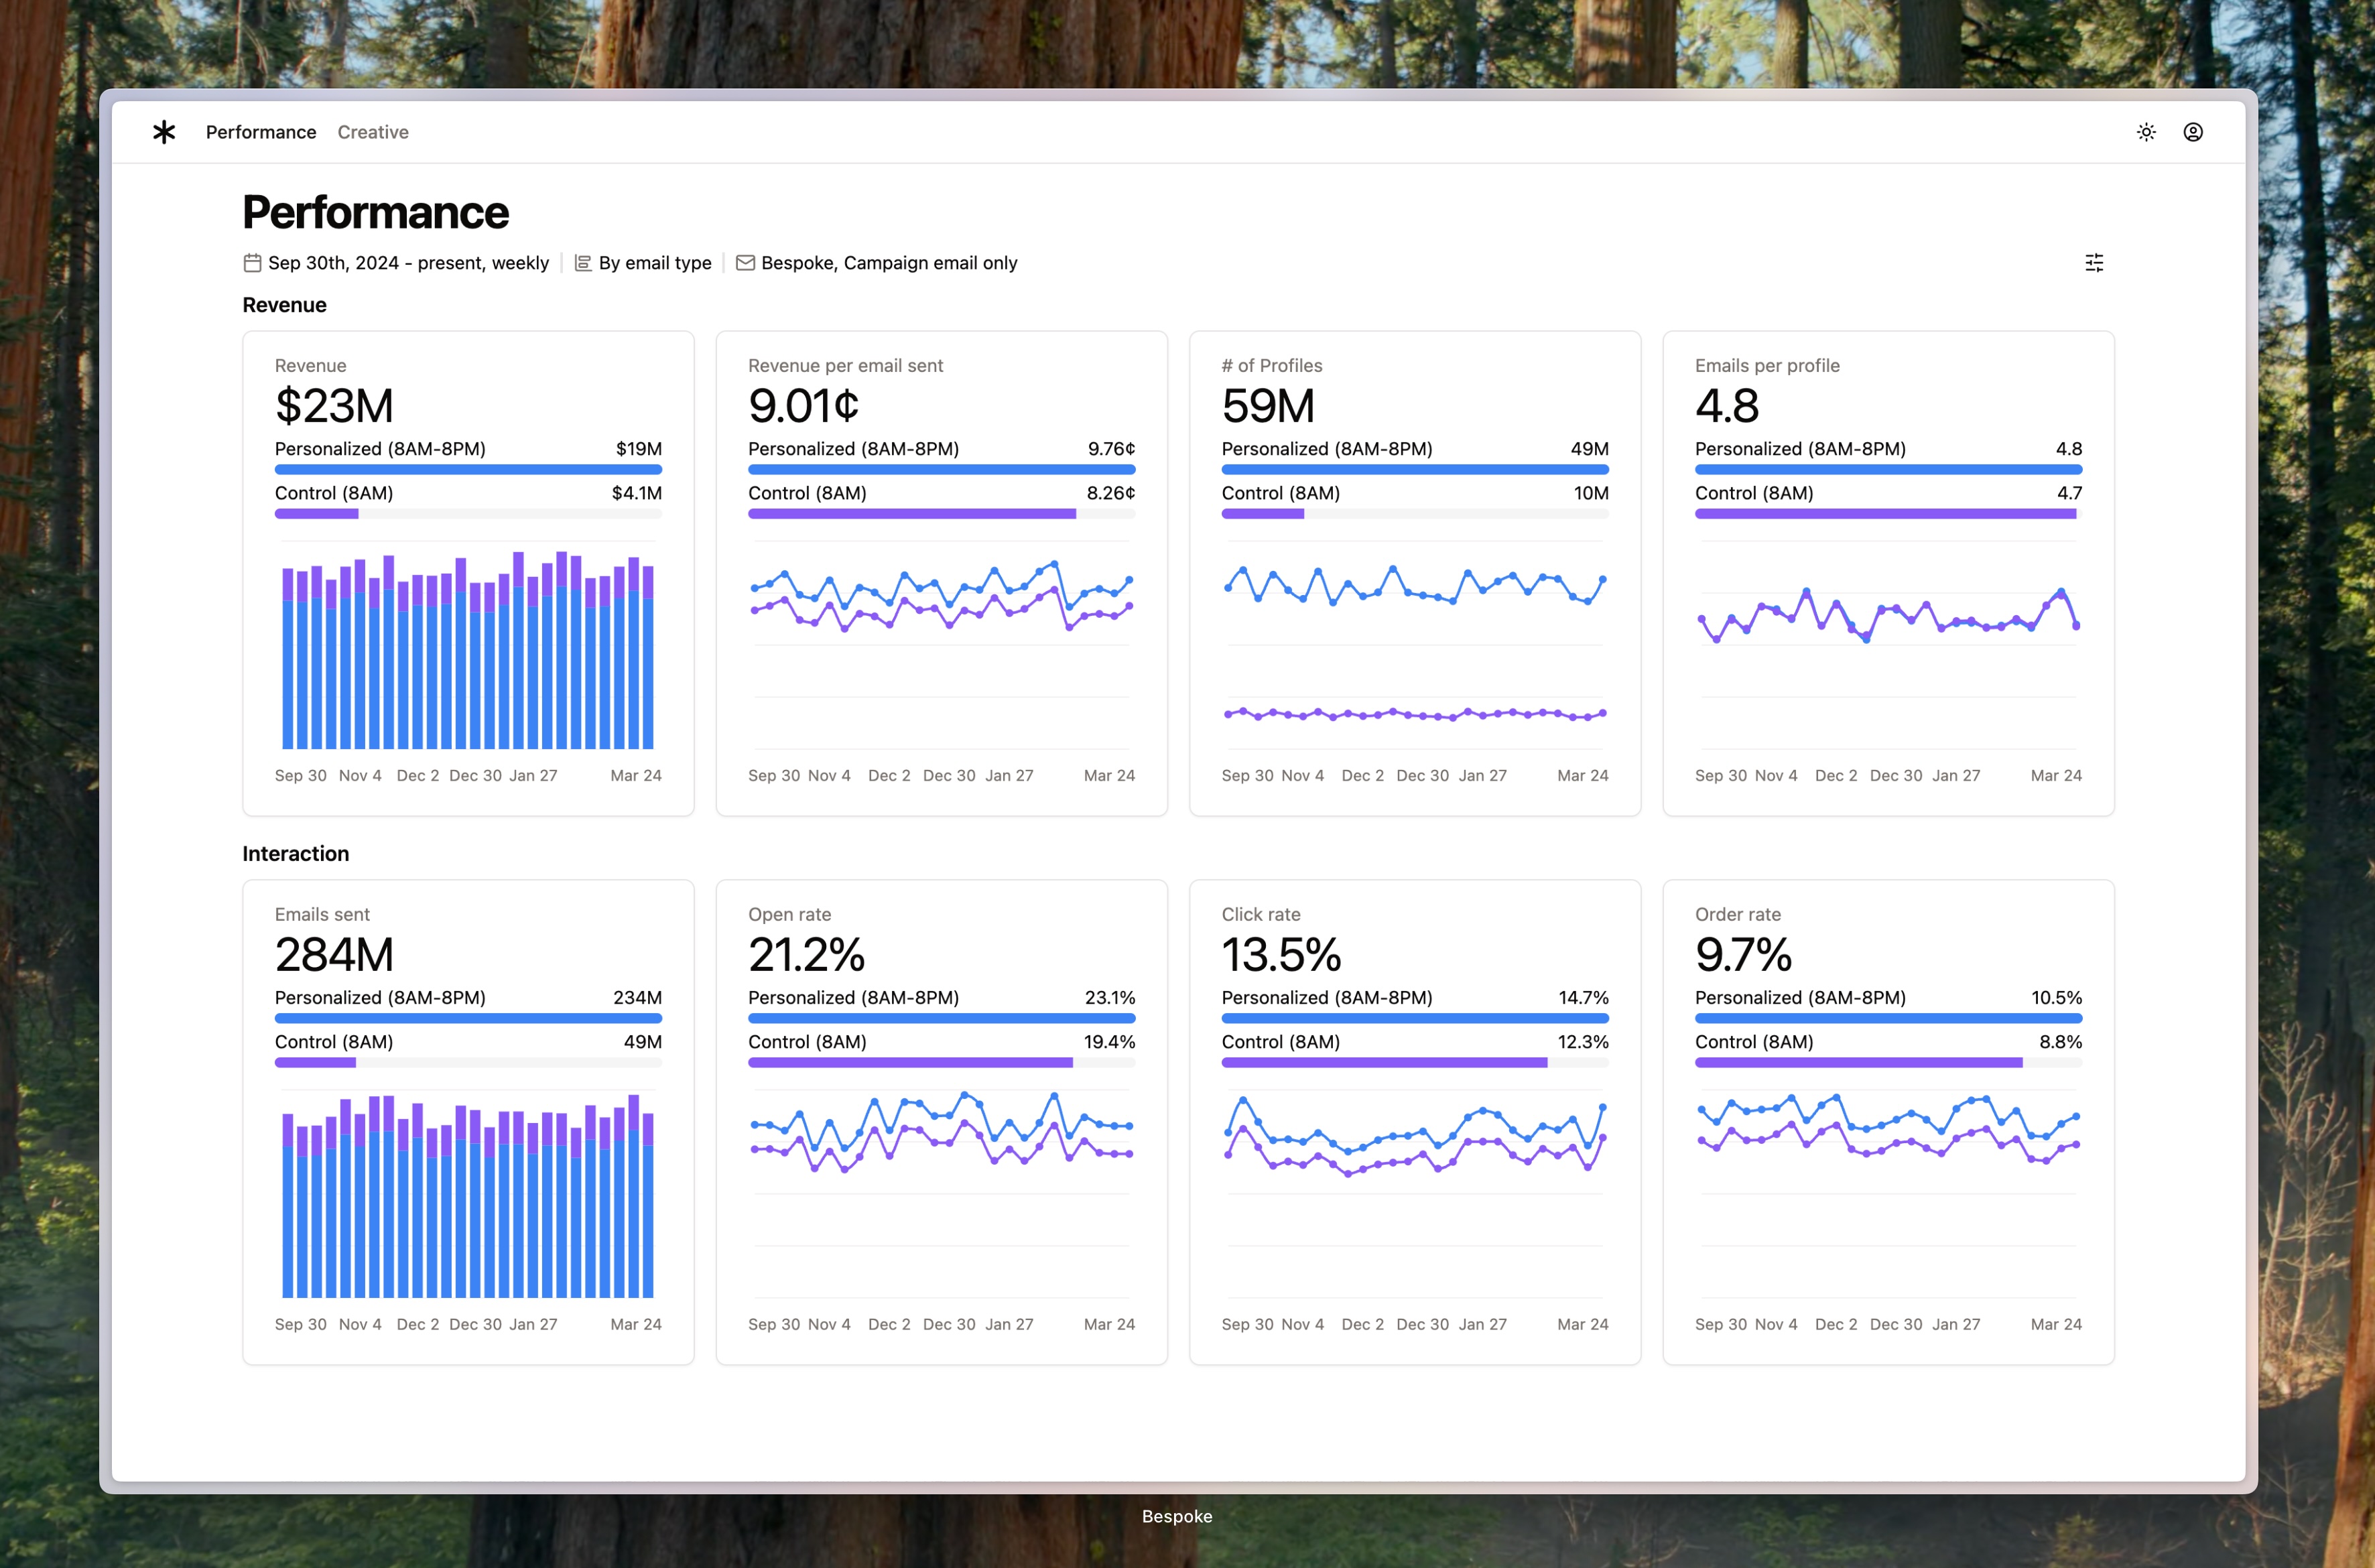Click the asterisk logo in the top bar
The height and width of the screenshot is (1568, 2375).
coord(163,131)
